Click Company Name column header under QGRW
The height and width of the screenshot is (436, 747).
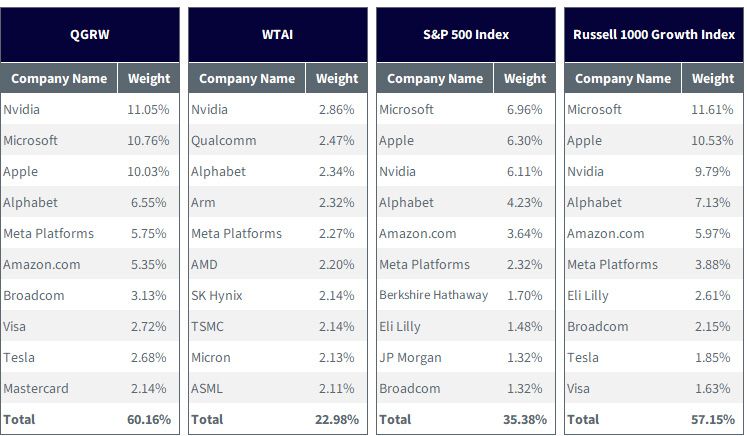point(59,78)
